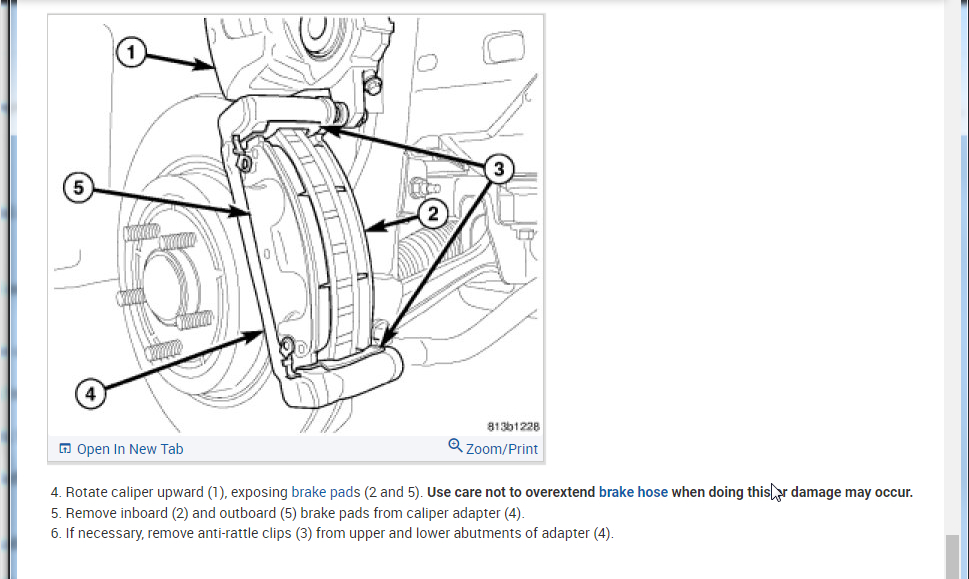This screenshot has height=579, width=969.
Task: Open the 'Open In New Tab' text link
Action: tap(130, 449)
